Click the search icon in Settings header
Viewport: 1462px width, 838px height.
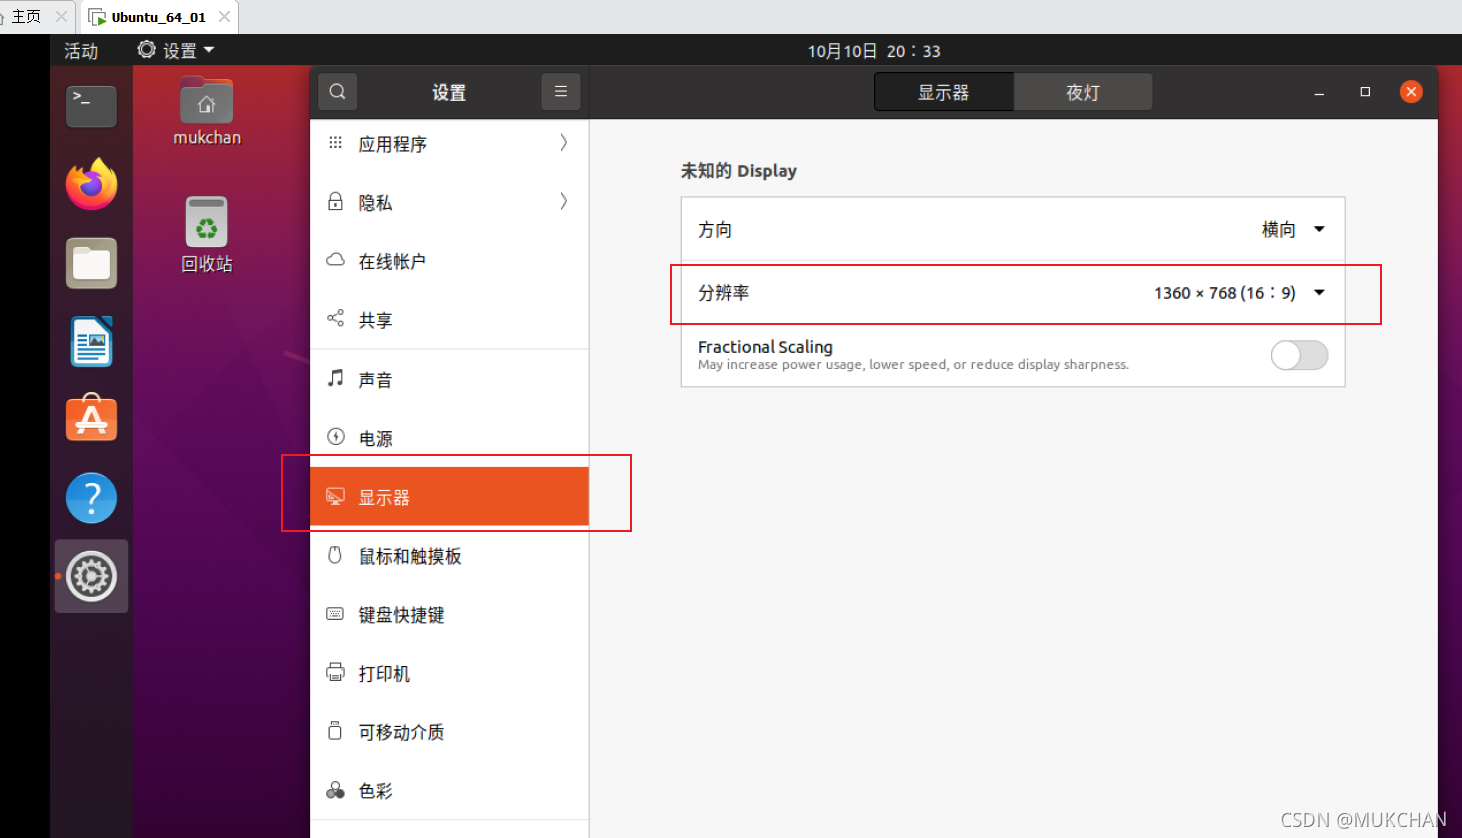click(x=338, y=92)
